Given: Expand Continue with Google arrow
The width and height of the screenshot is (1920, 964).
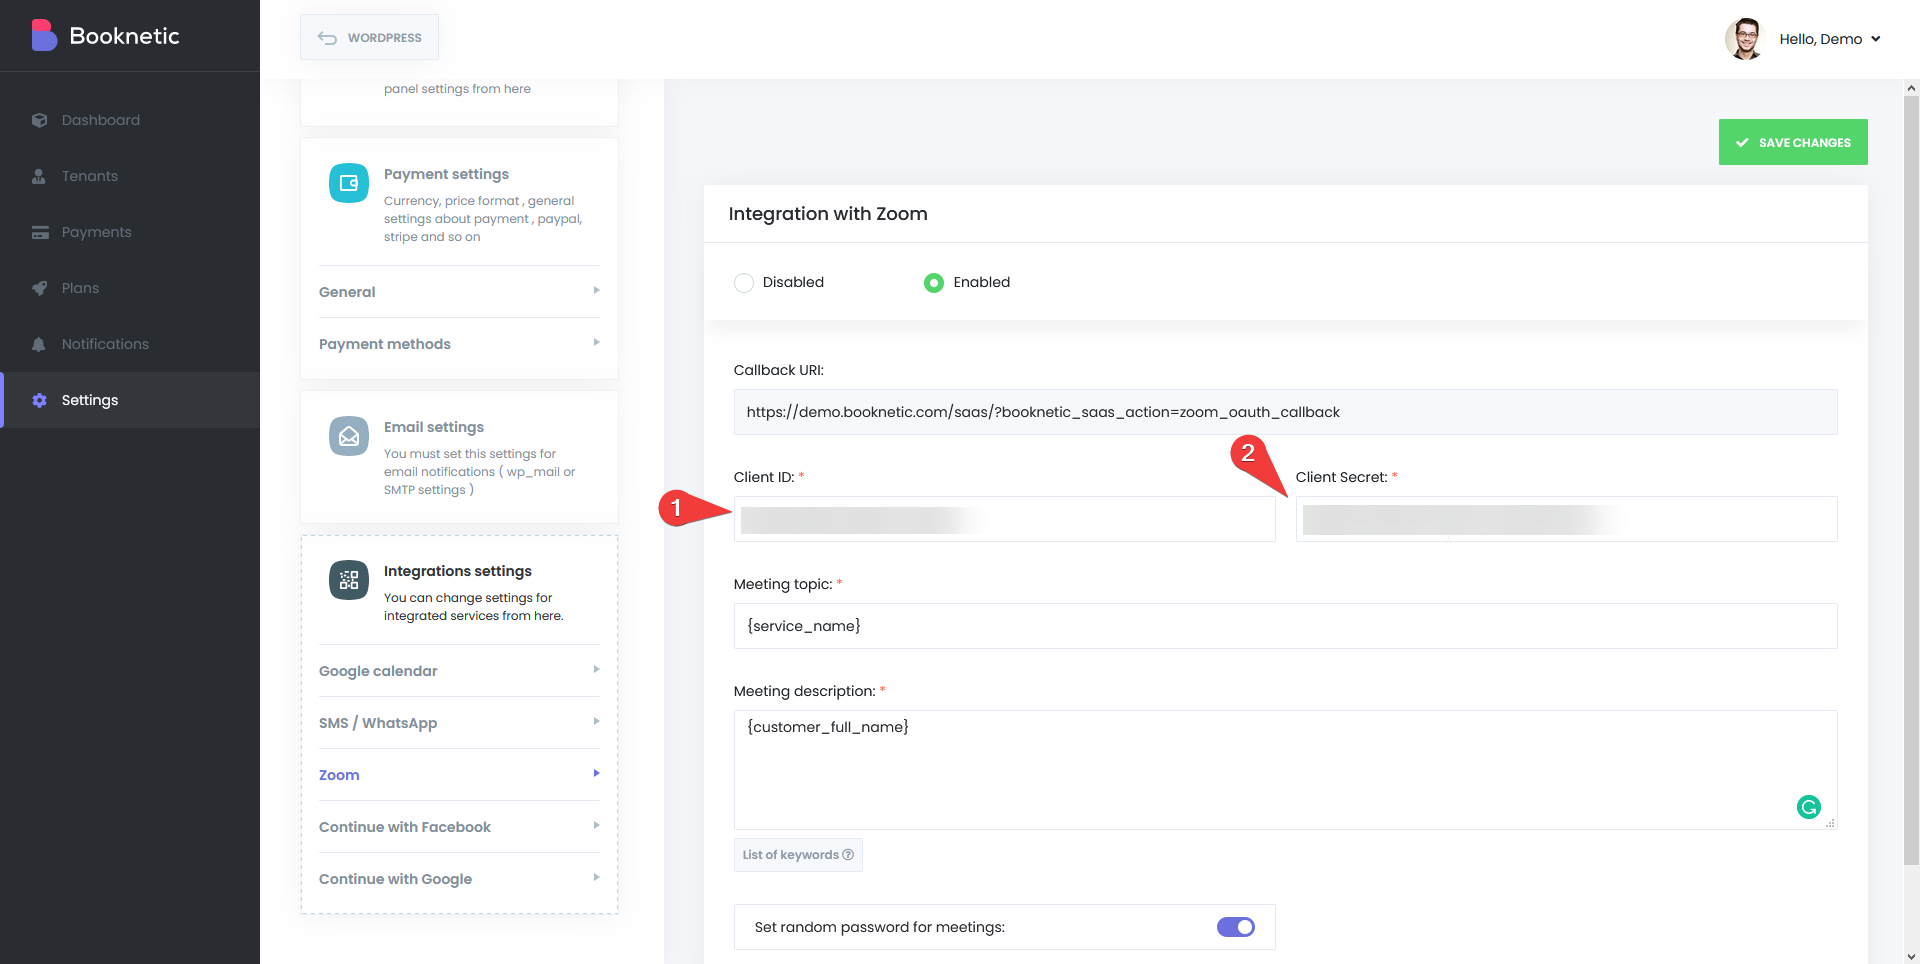Looking at the screenshot, I should 596,877.
